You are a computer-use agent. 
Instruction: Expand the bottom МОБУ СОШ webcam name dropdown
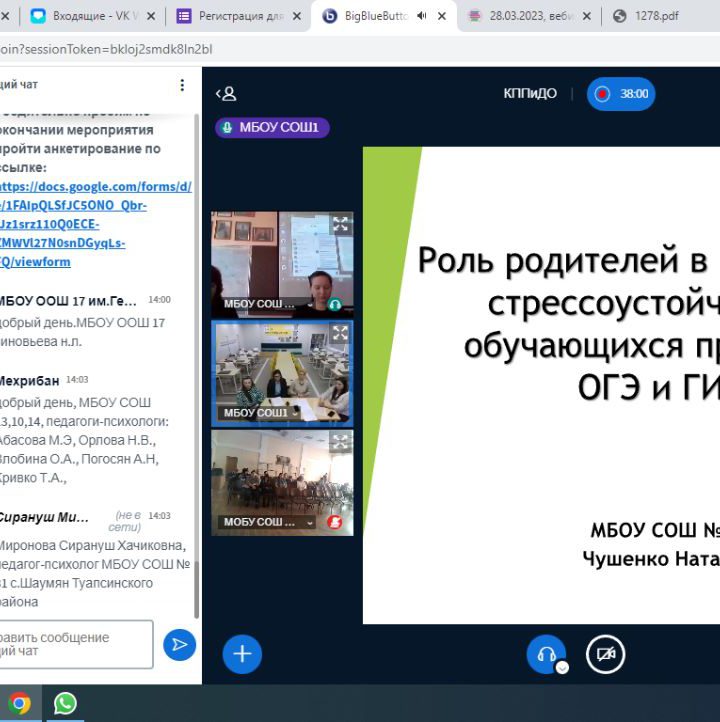[310, 522]
